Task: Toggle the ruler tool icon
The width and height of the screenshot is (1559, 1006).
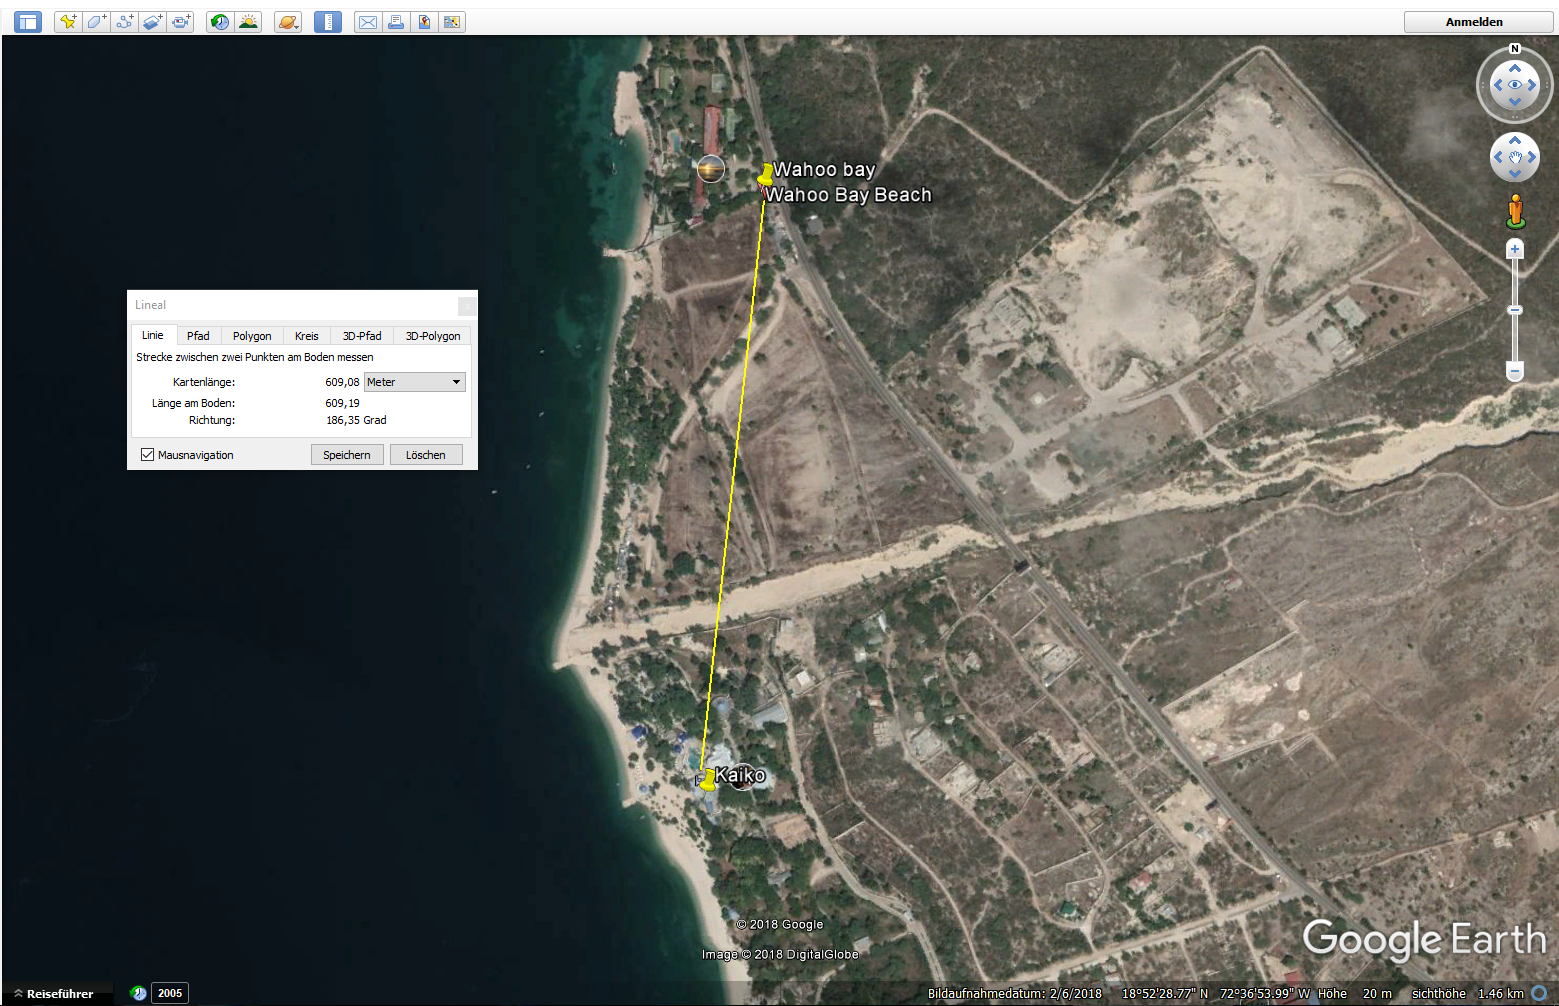Action: (x=328, y=21)
